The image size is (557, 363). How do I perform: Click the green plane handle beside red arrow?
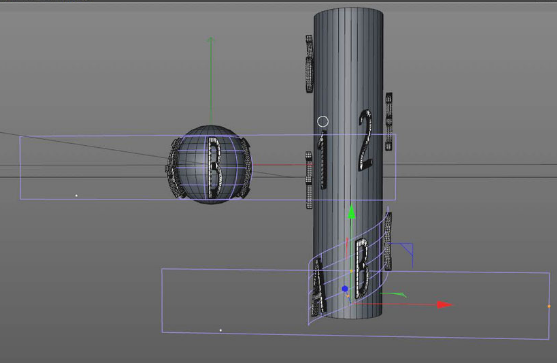394,294
